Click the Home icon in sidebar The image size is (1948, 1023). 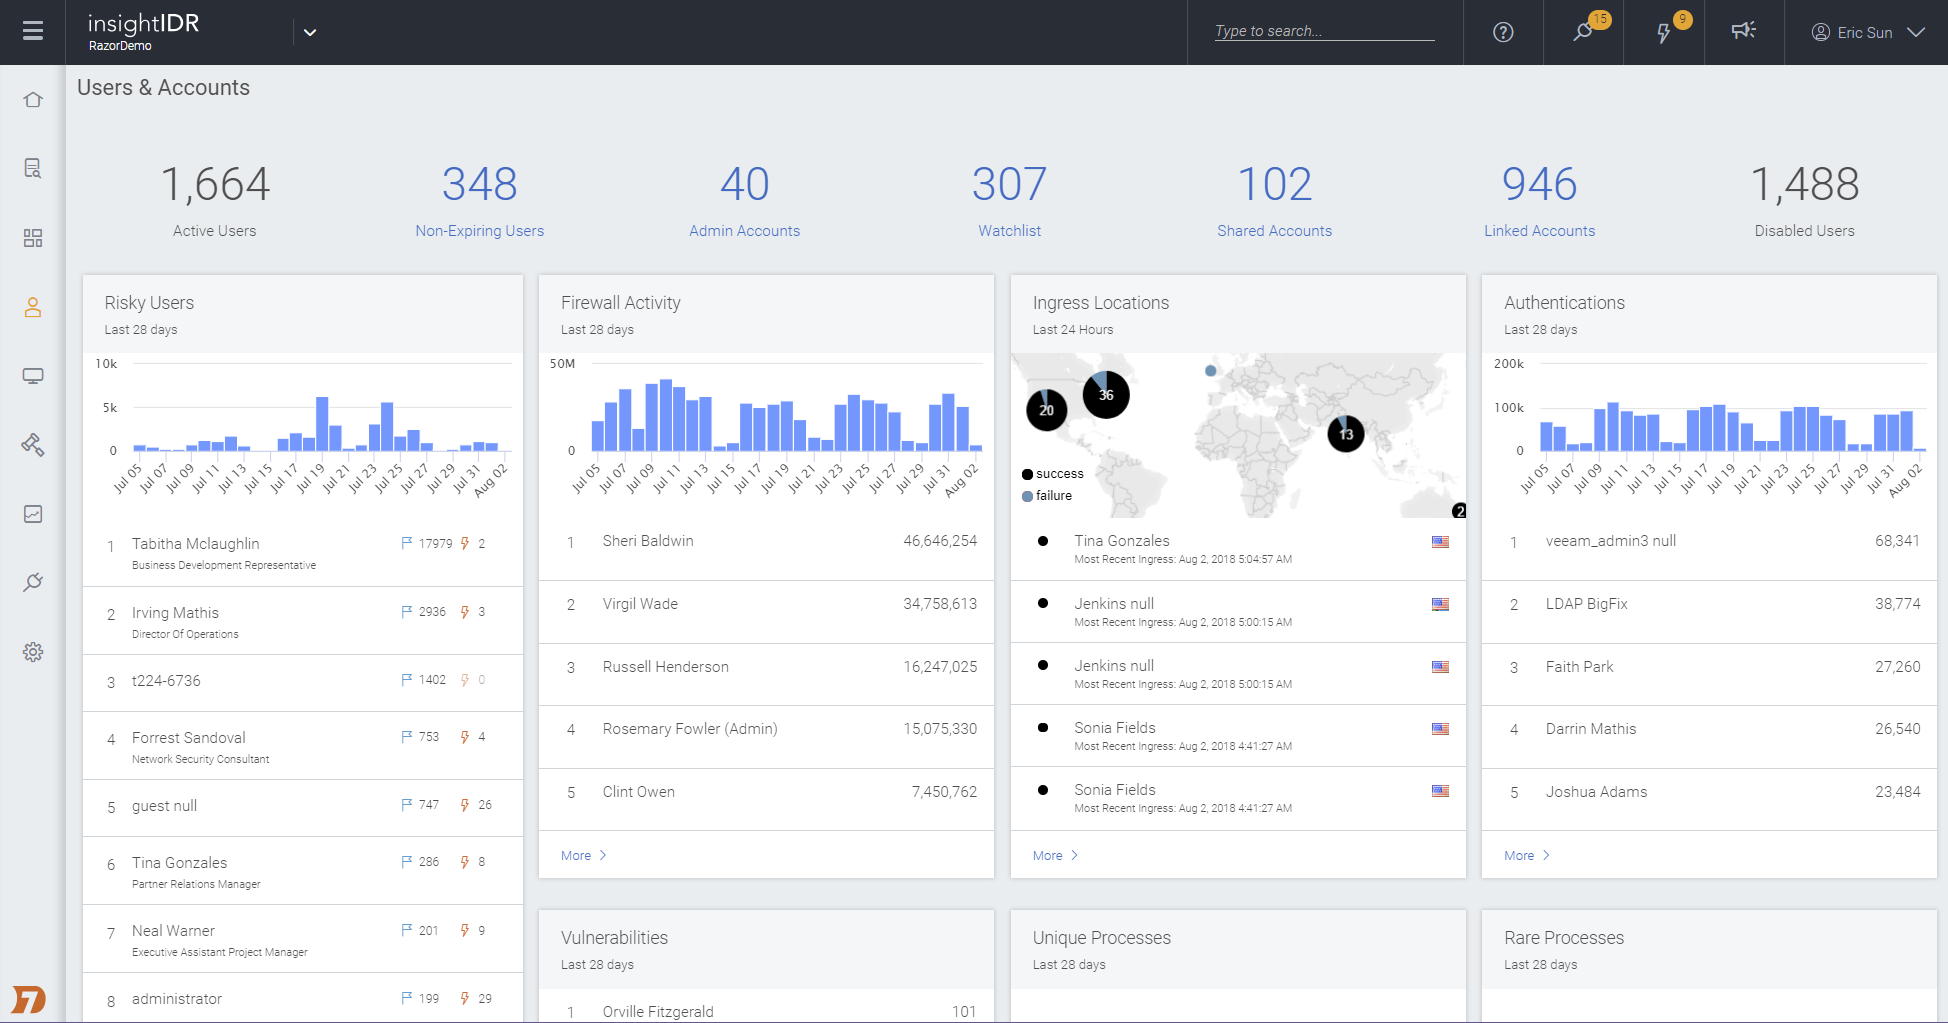tap(33, 100)
